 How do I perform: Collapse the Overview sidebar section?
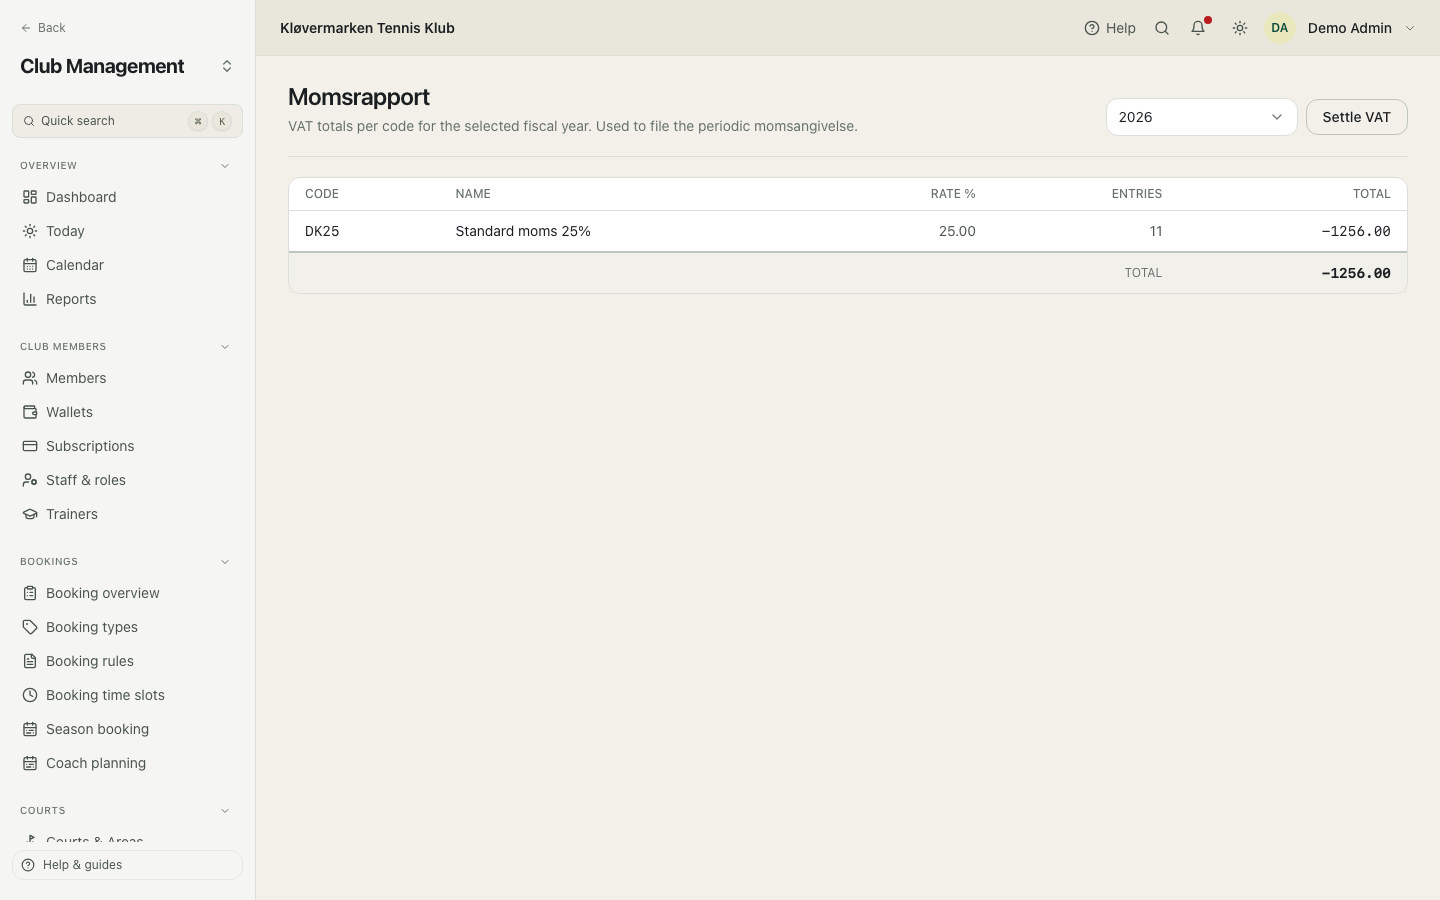point(225,166)
